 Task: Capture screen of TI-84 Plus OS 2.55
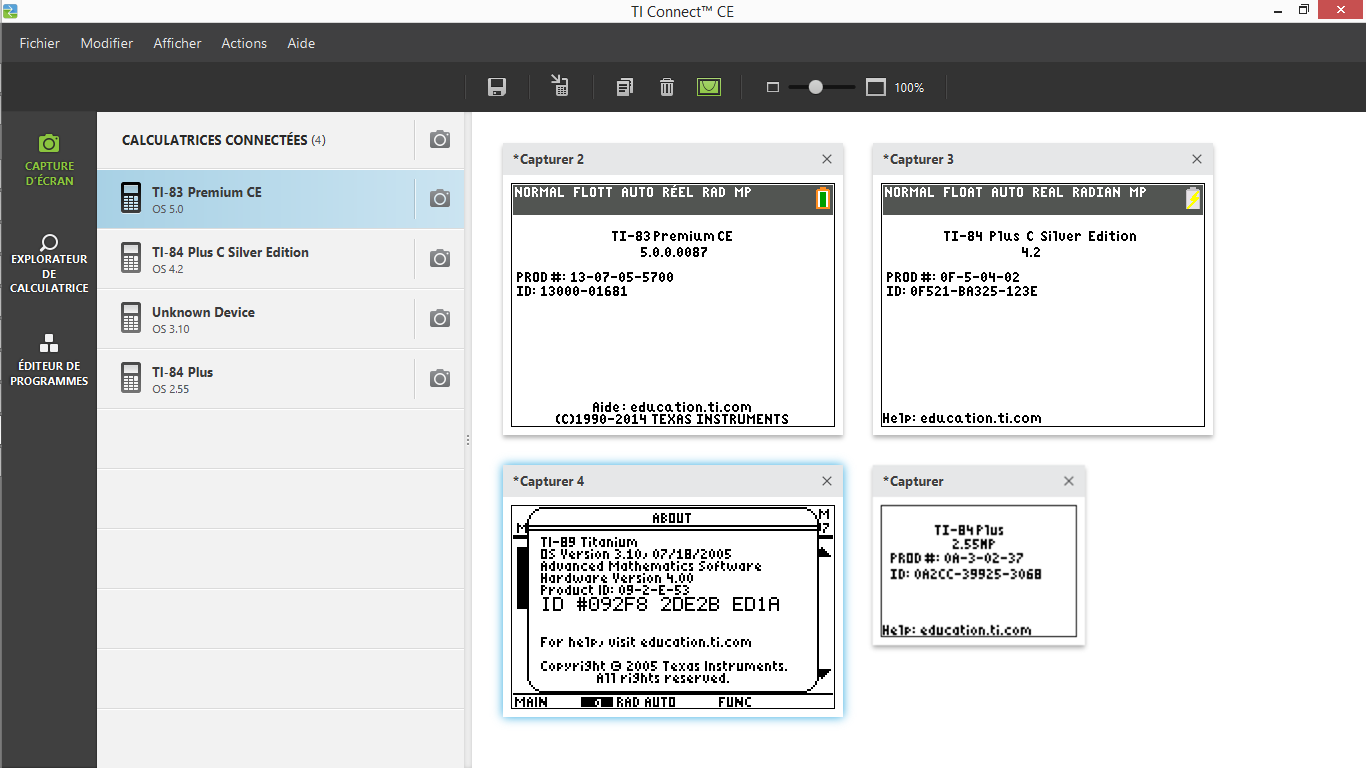click(x=440, y=379)
